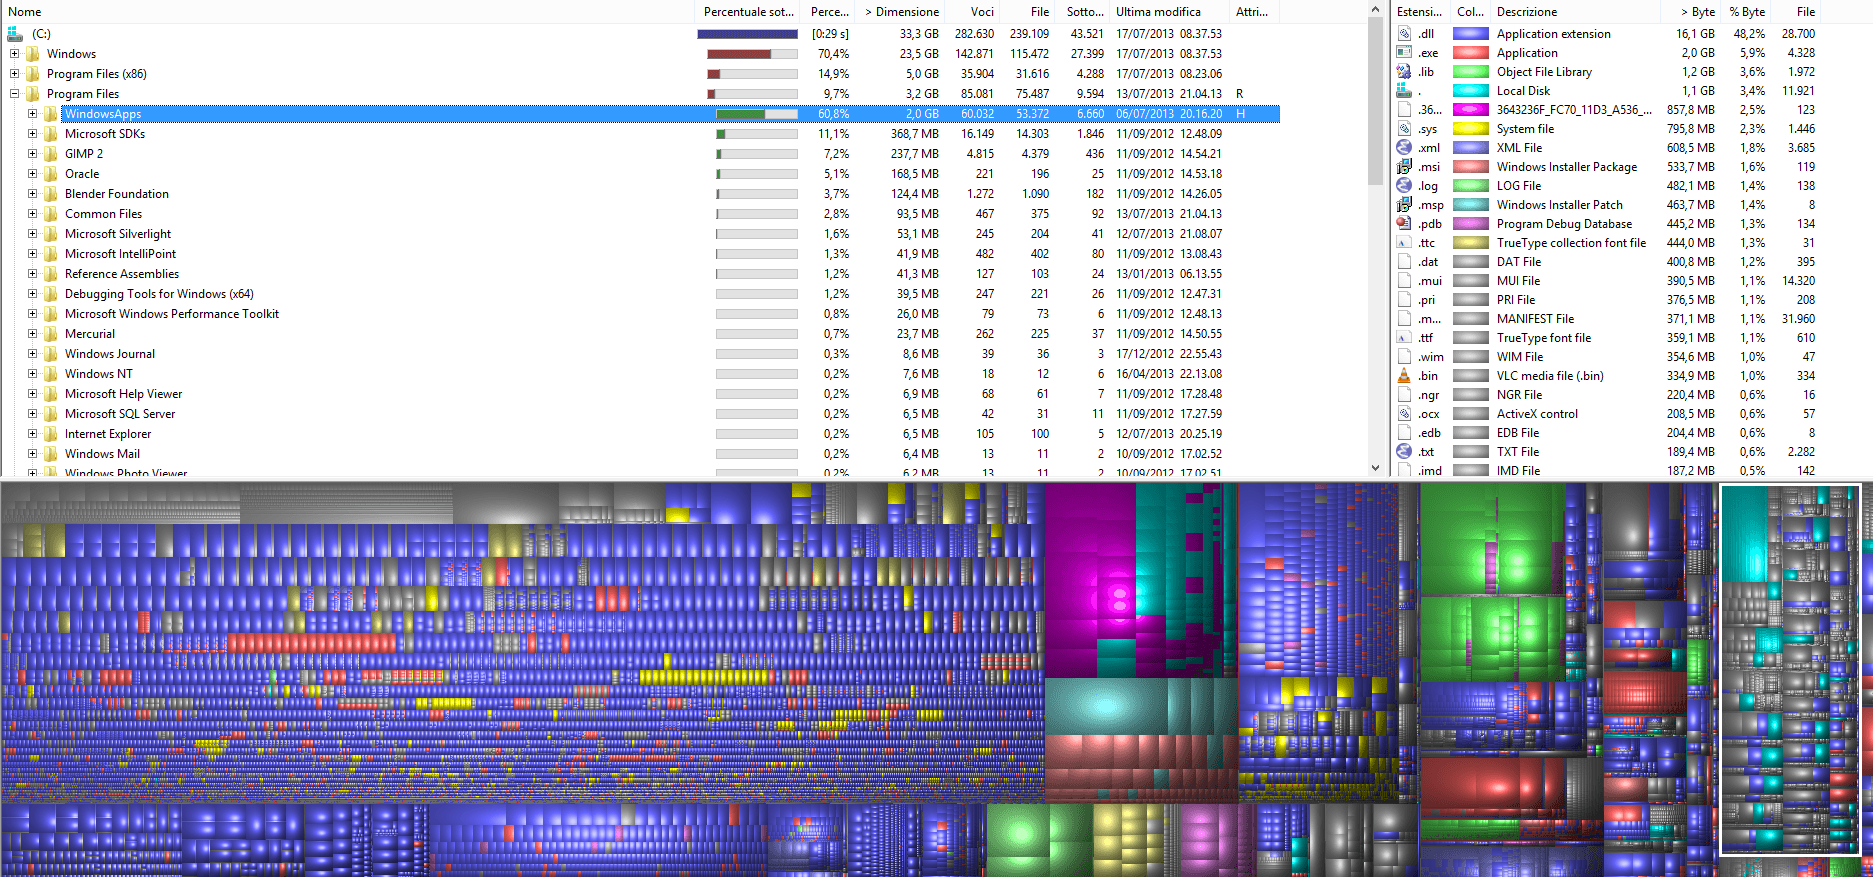Click the .xml file type icon
Viewport: 1873px width, 877px height.
[x=1404, y=148]
